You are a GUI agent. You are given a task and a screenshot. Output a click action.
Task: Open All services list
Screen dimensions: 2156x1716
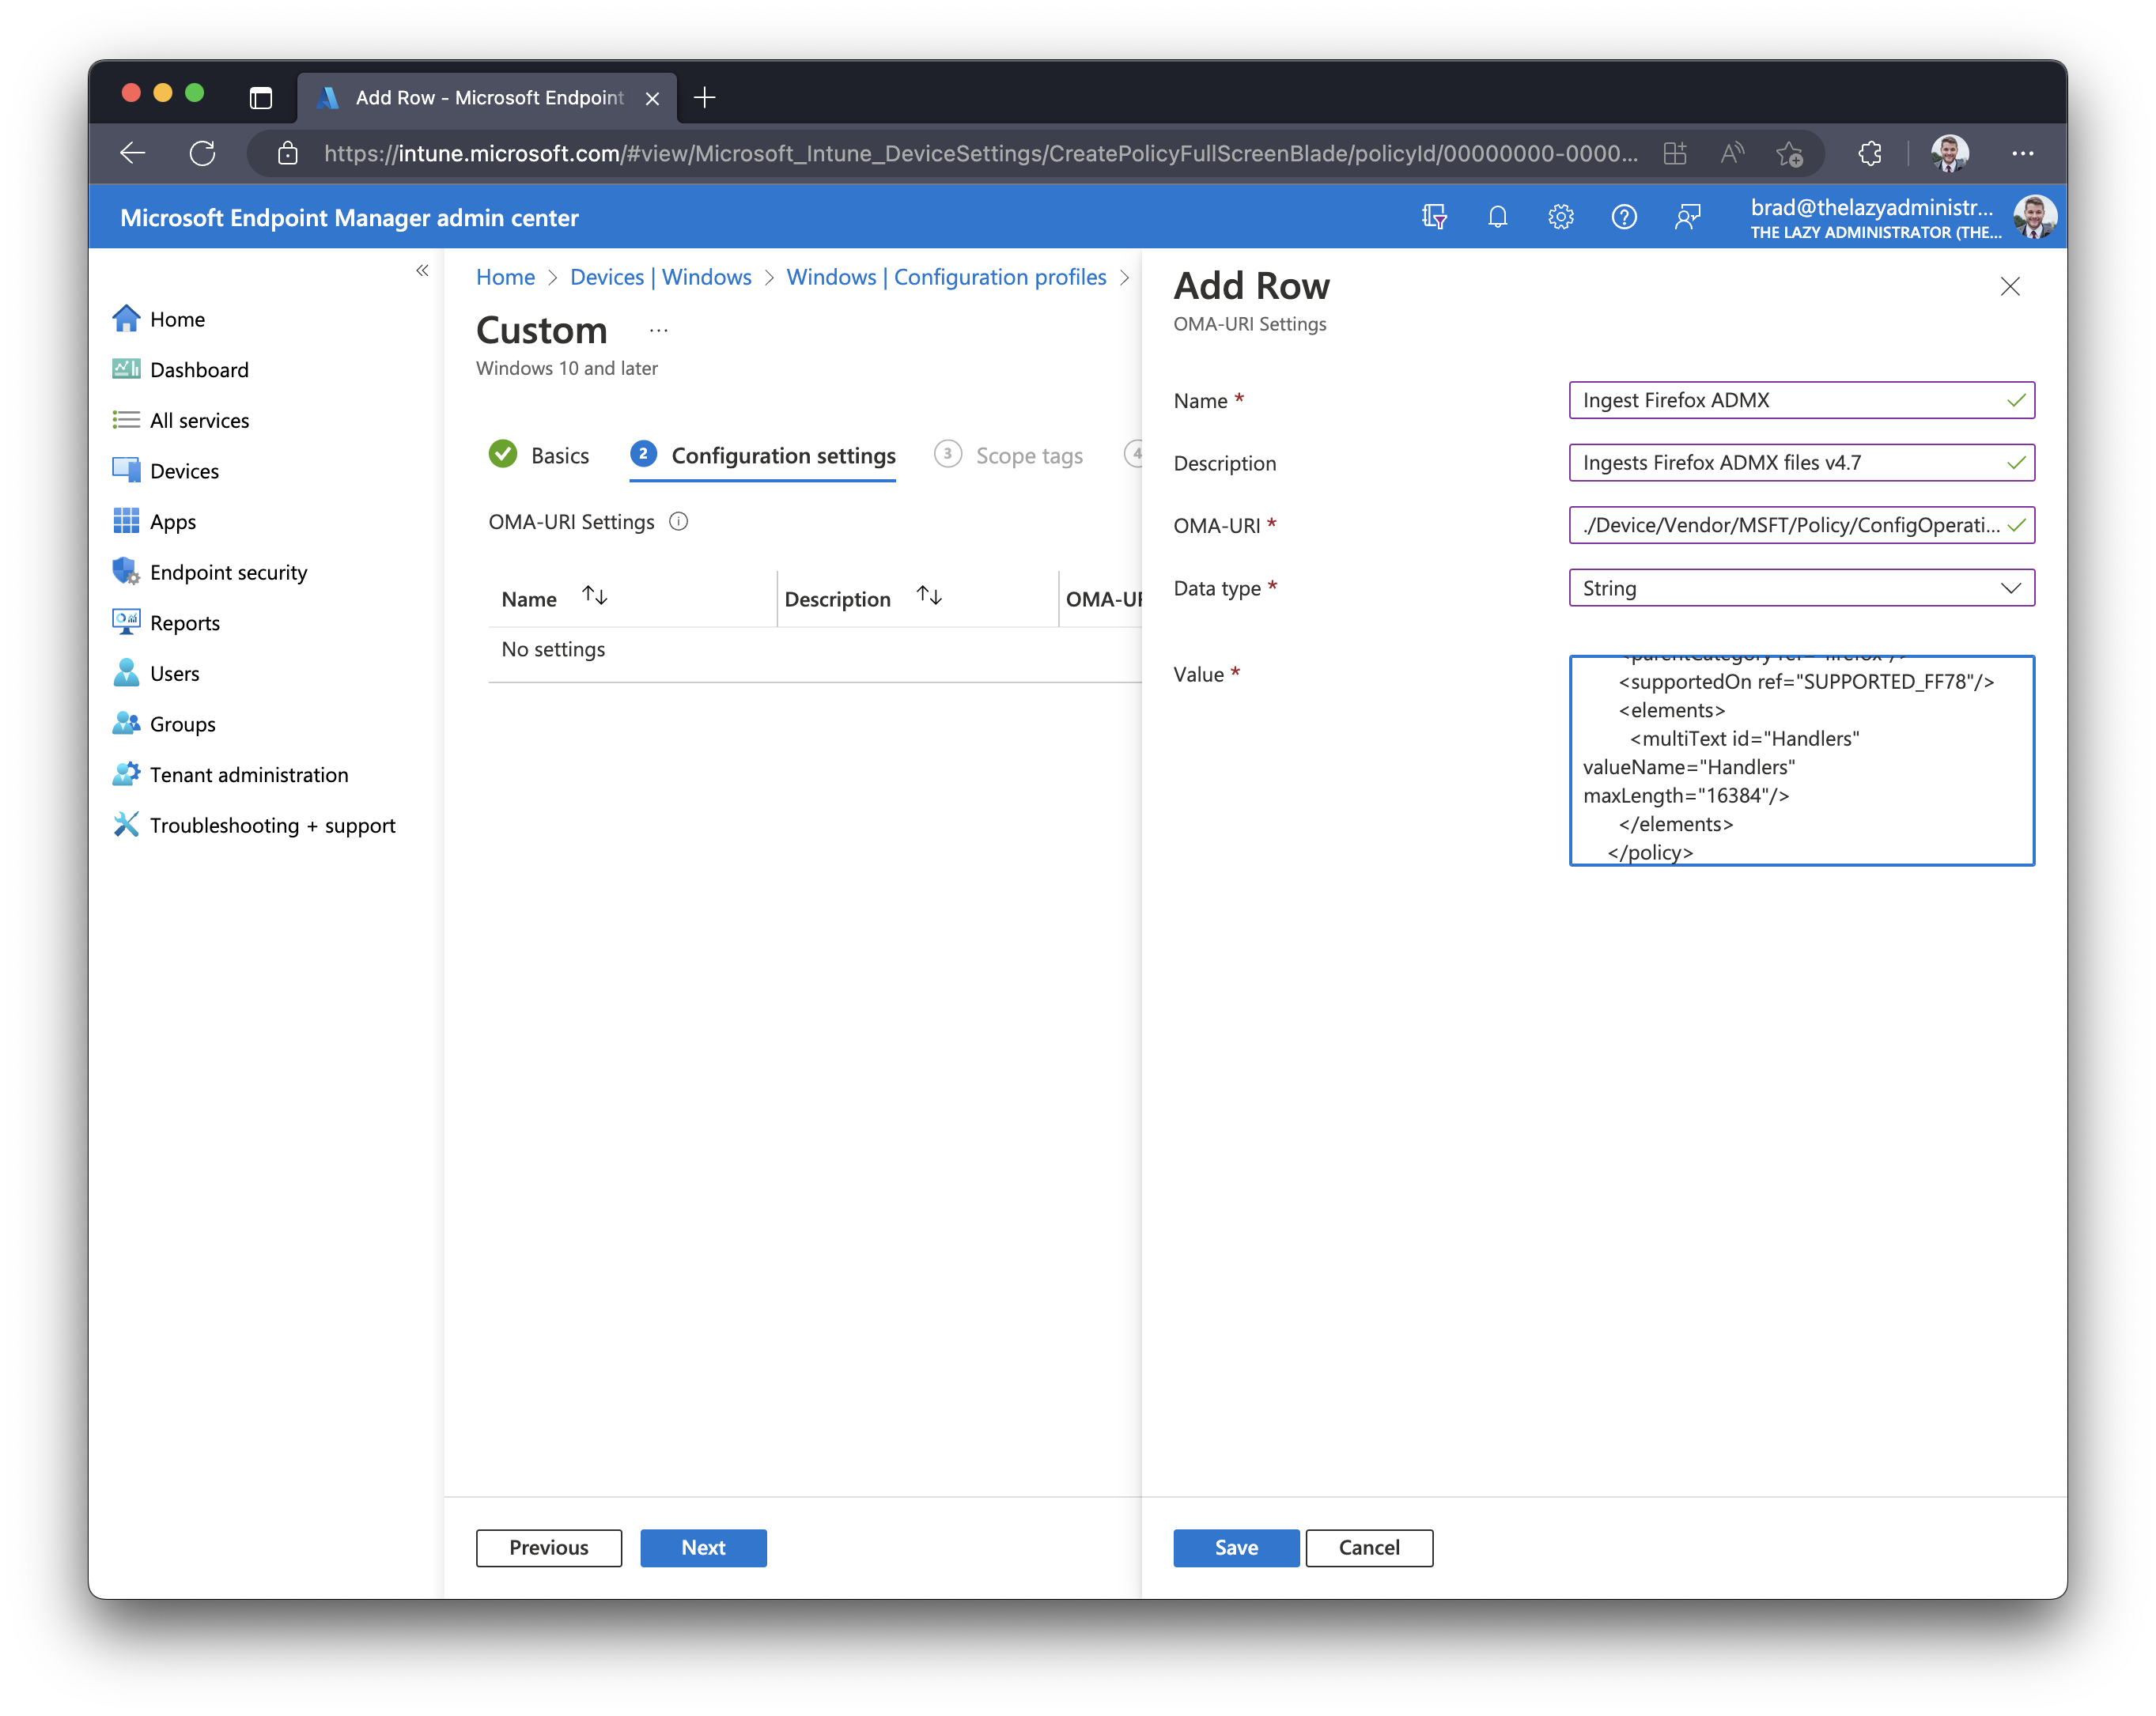181,420
